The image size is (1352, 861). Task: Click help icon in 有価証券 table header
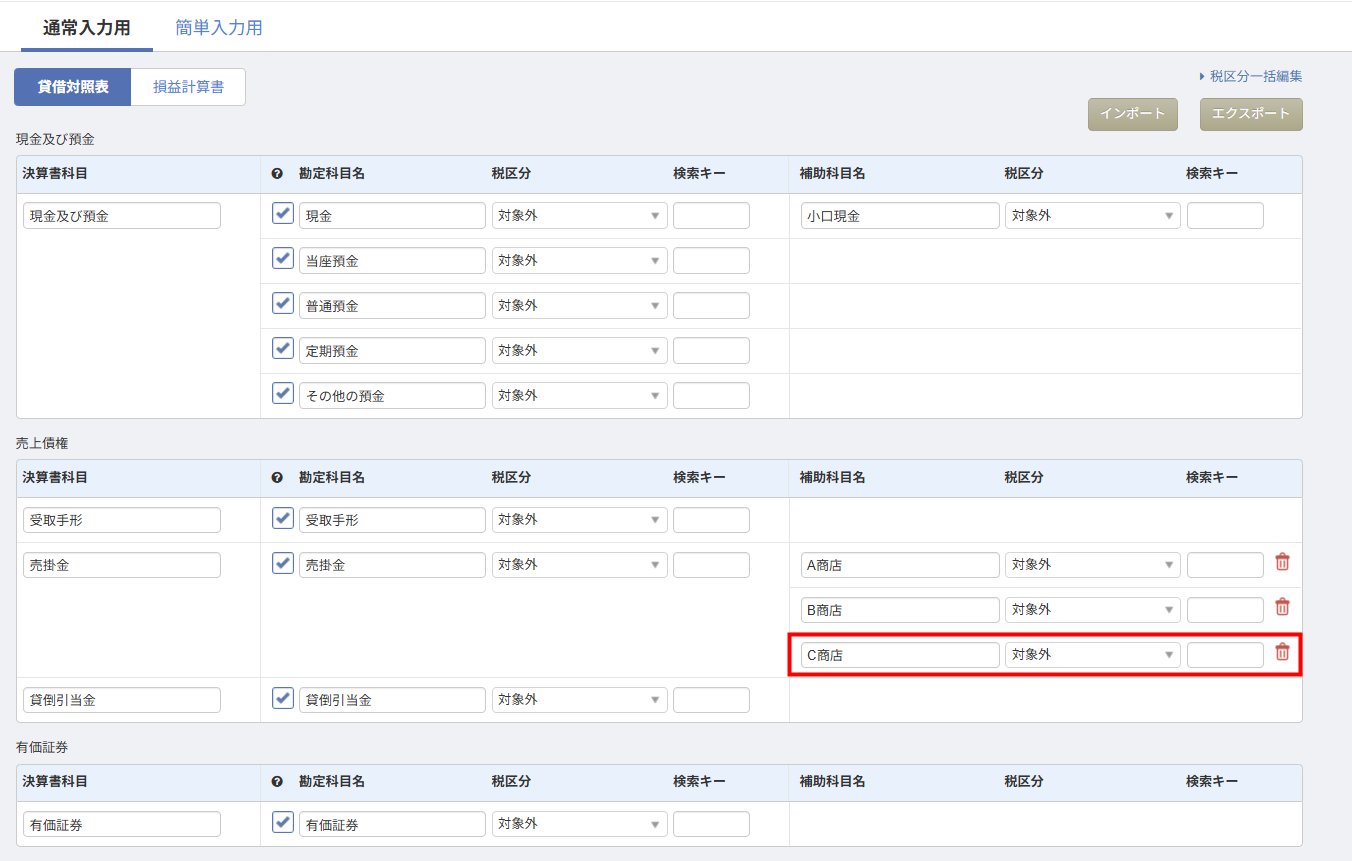click(278, 782)
